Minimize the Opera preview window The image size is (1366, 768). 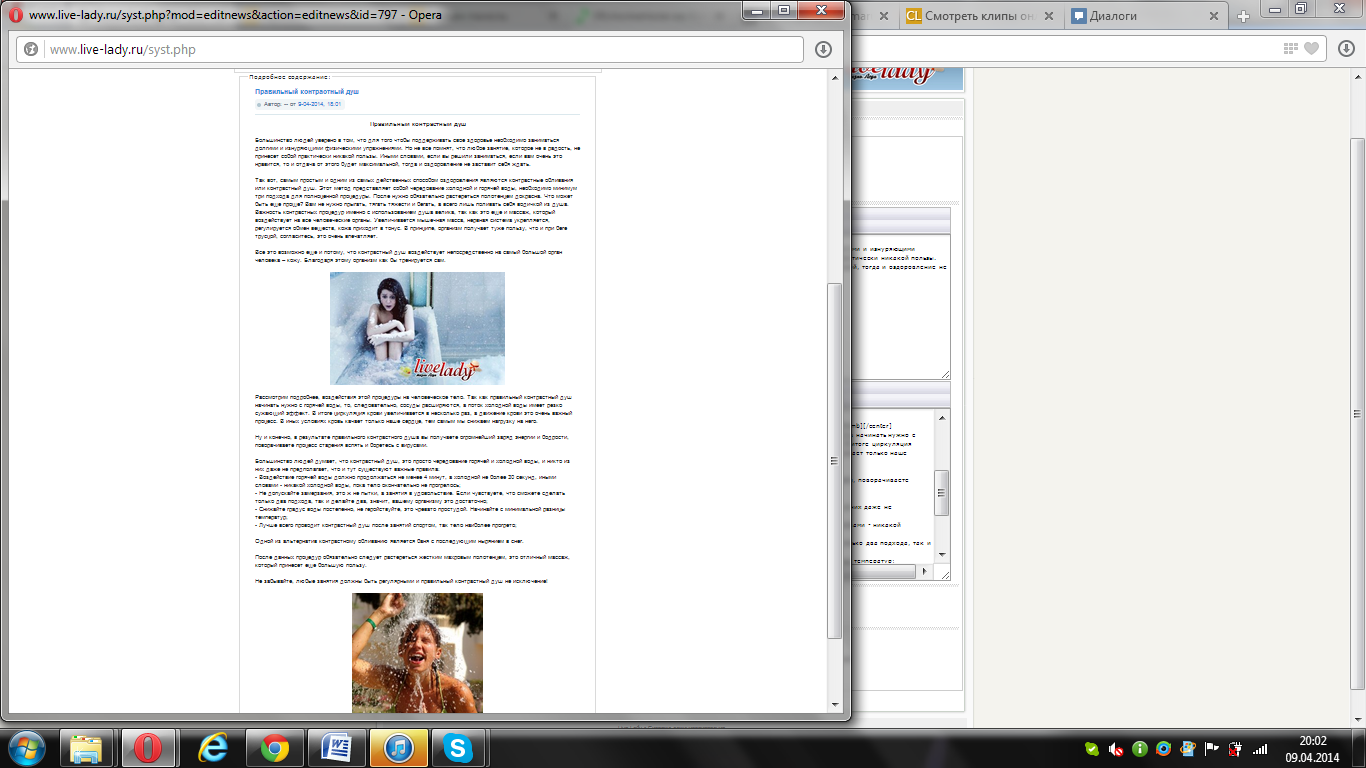coord(758,10)
